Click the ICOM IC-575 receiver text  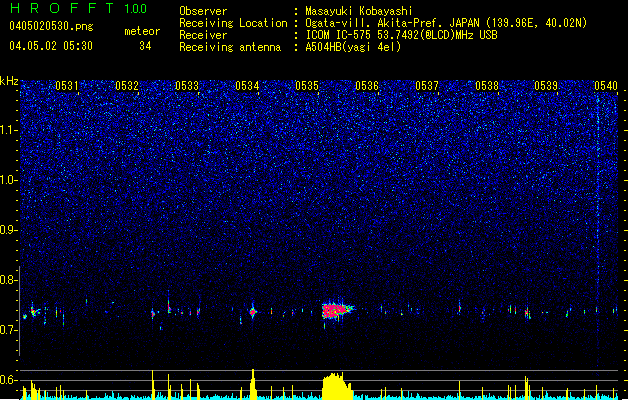tap(401, 35)
